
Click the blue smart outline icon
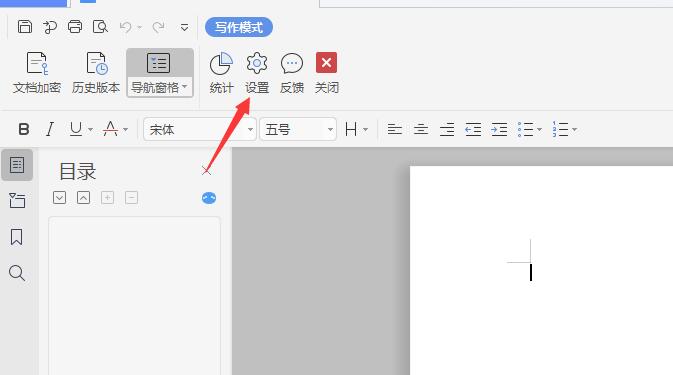point(209,198)
